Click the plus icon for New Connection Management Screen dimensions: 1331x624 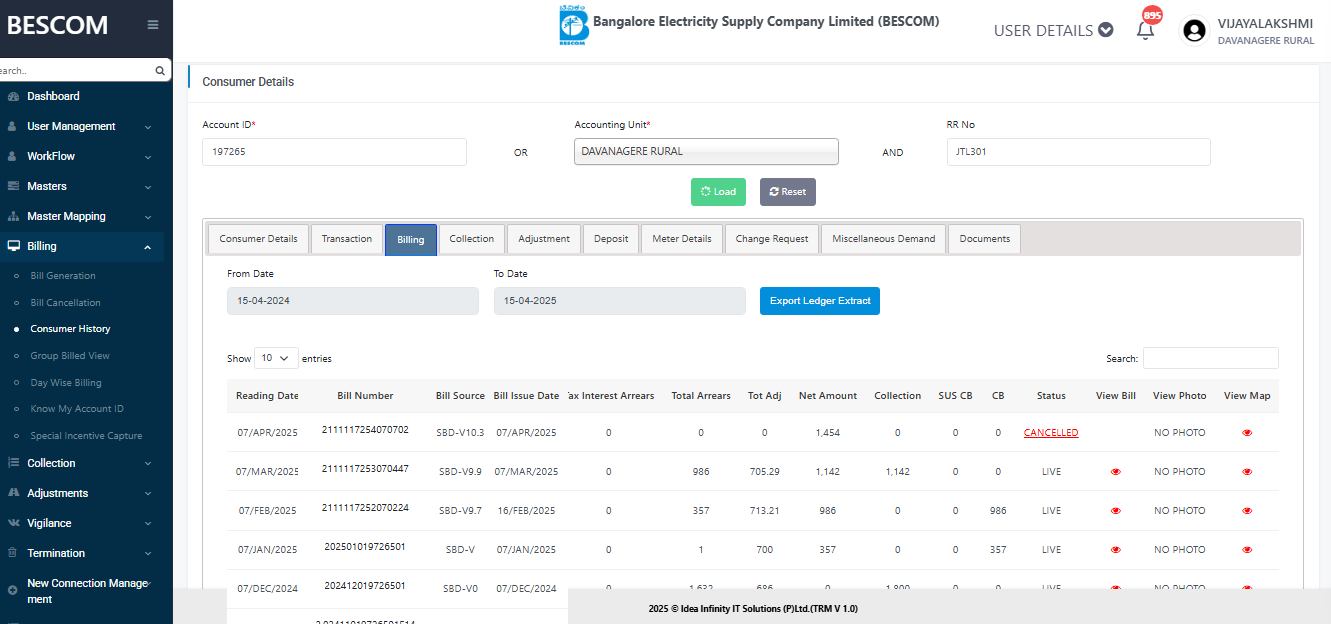click(x=12, y=591)
